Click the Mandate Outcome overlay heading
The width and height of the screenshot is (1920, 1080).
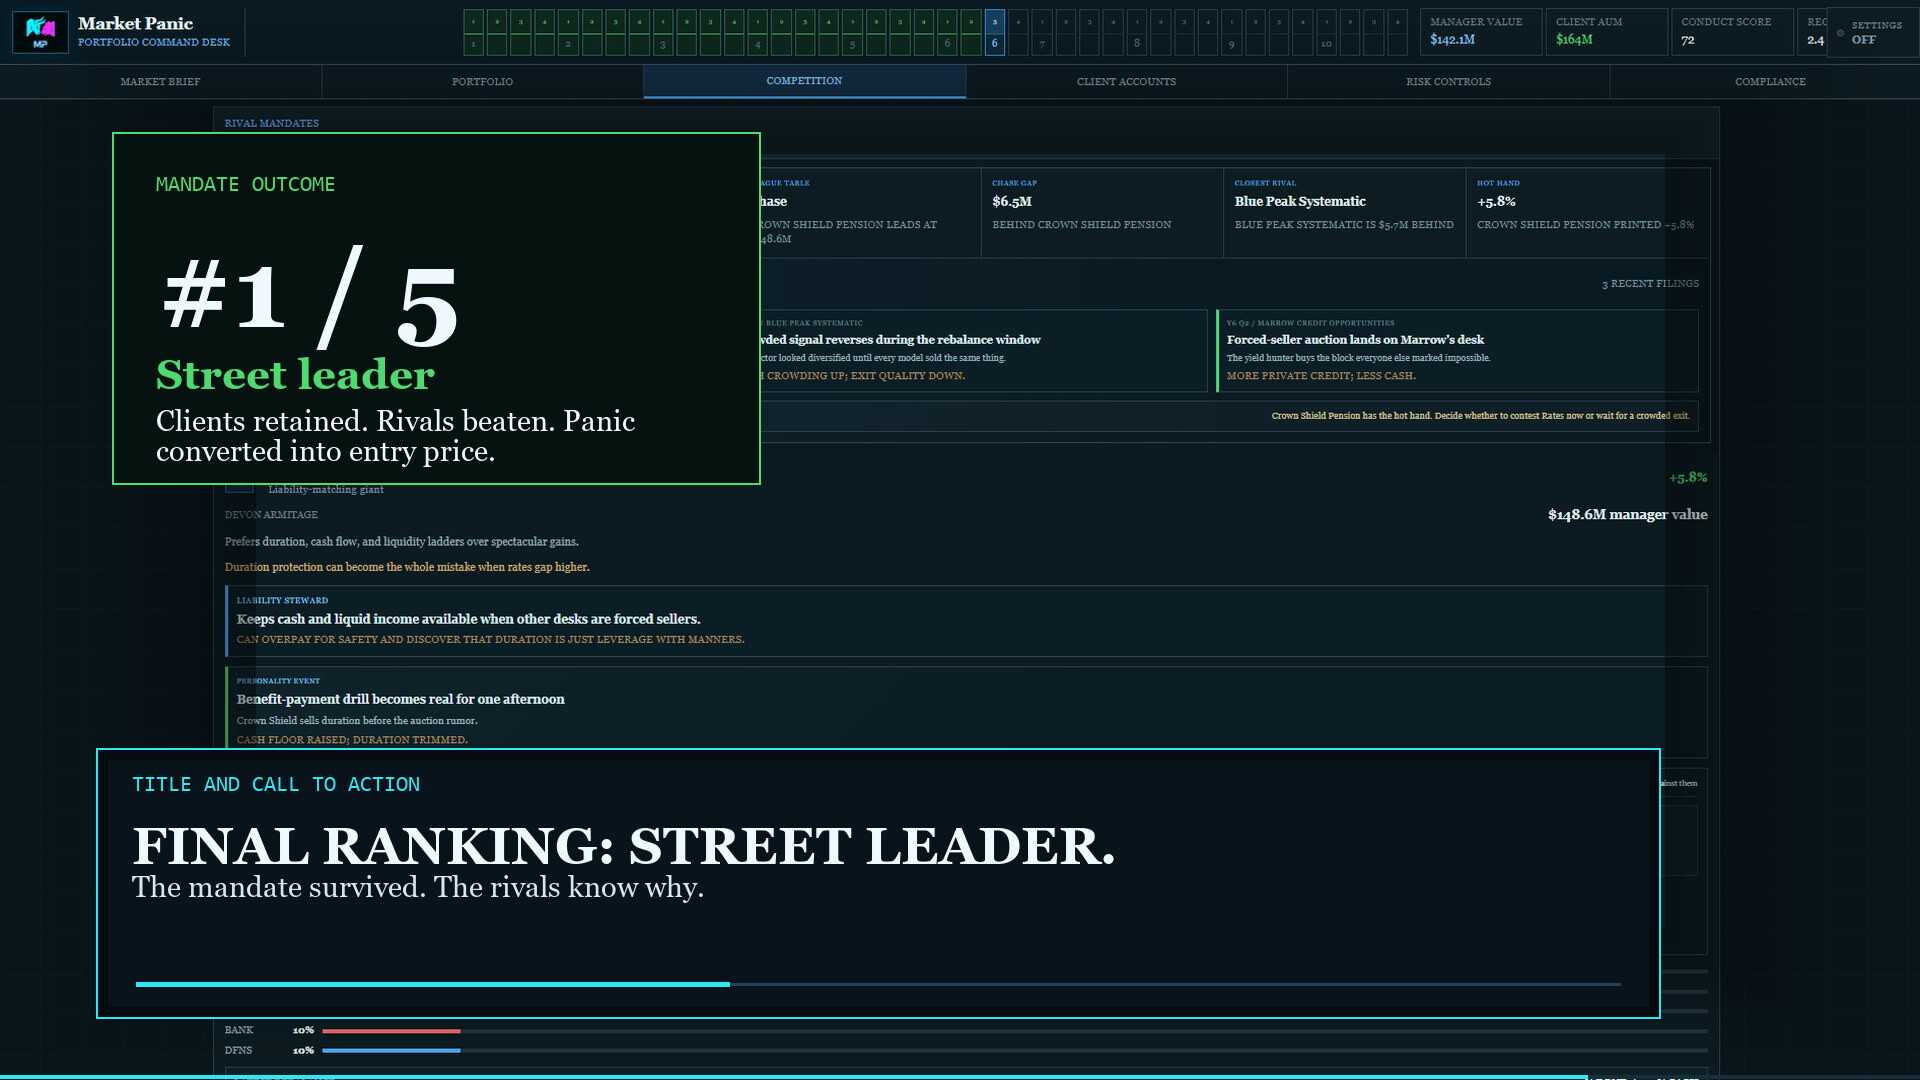245,184
